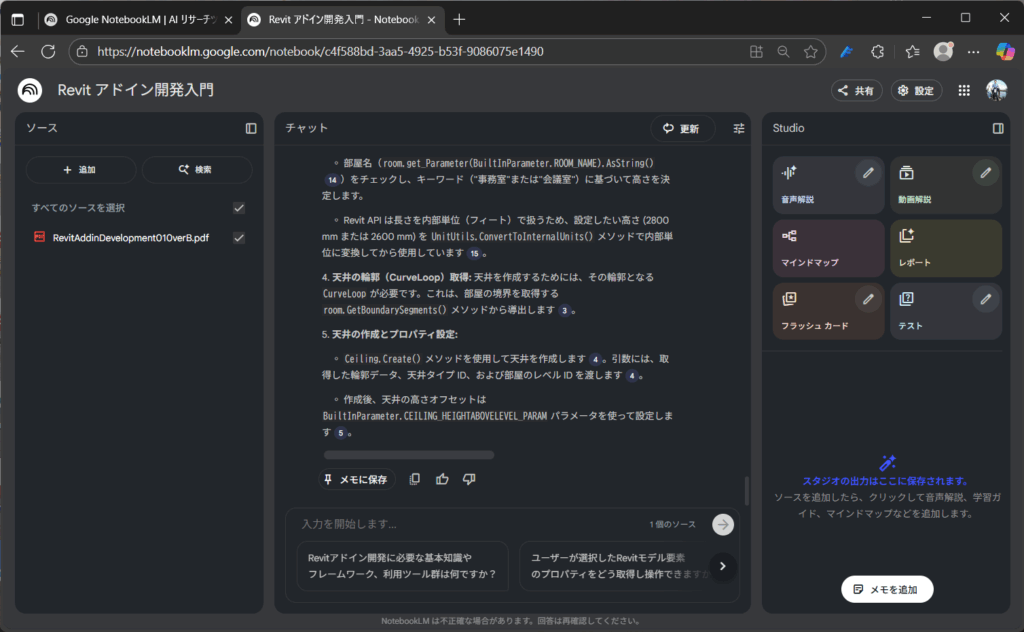
Task: Switch to Google NotebookLM tab
Action: (x=138, y=19)
